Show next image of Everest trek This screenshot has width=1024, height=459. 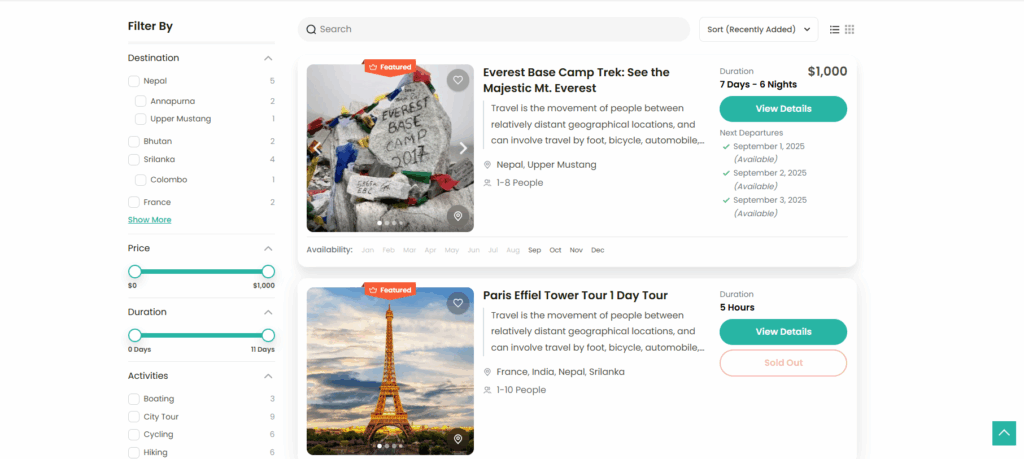pyautogui.click(x=463, y=148)
